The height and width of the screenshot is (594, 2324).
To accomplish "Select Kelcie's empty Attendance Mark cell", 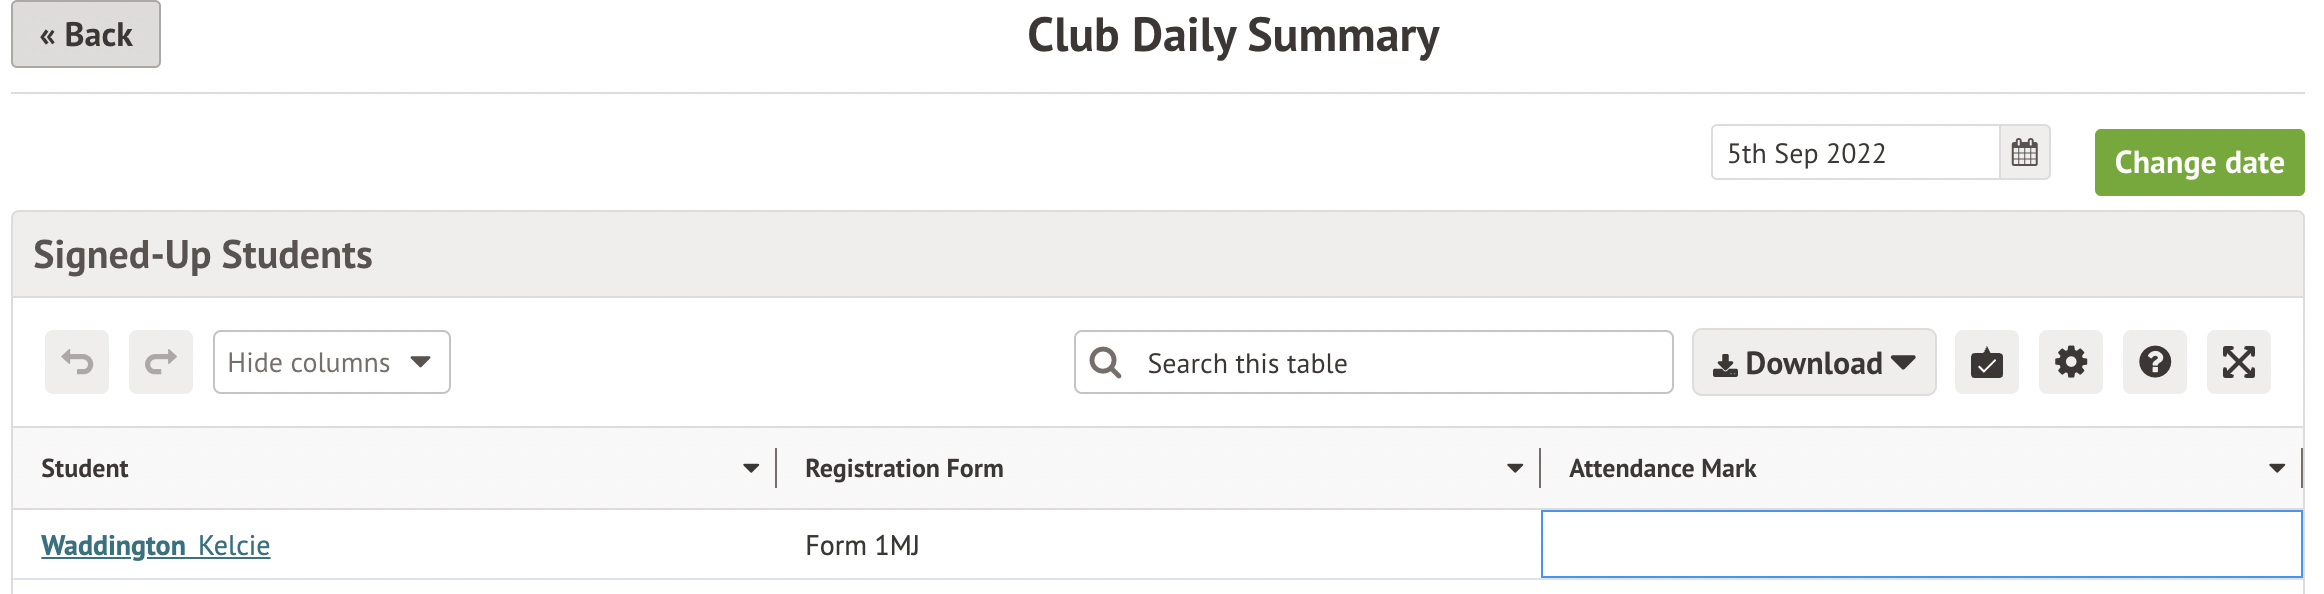I will [1921, 545].
